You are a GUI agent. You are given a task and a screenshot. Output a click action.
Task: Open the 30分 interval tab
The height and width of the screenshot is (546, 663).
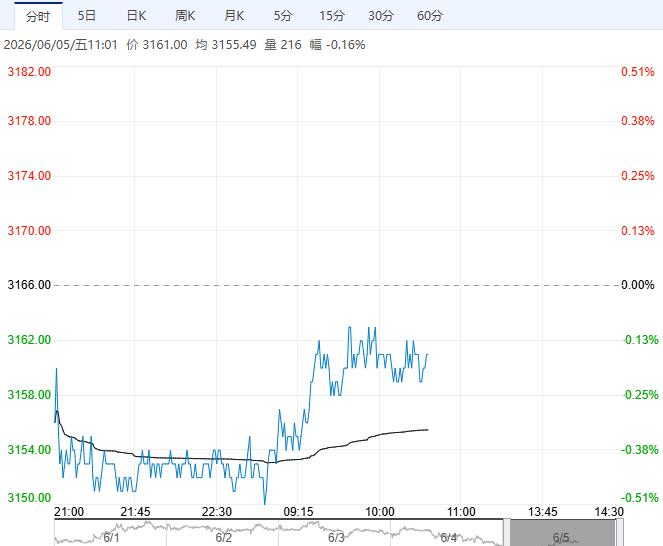pos(381,16)
